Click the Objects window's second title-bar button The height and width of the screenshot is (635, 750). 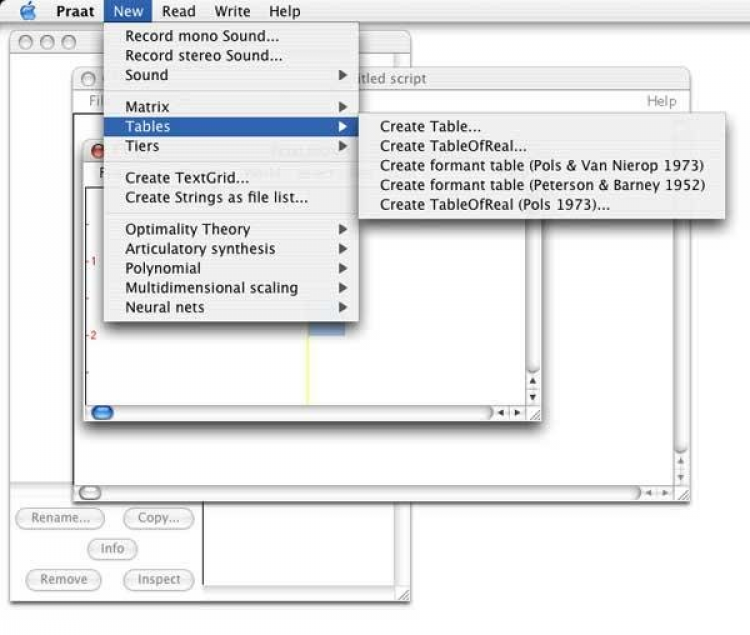coord(47,42)
